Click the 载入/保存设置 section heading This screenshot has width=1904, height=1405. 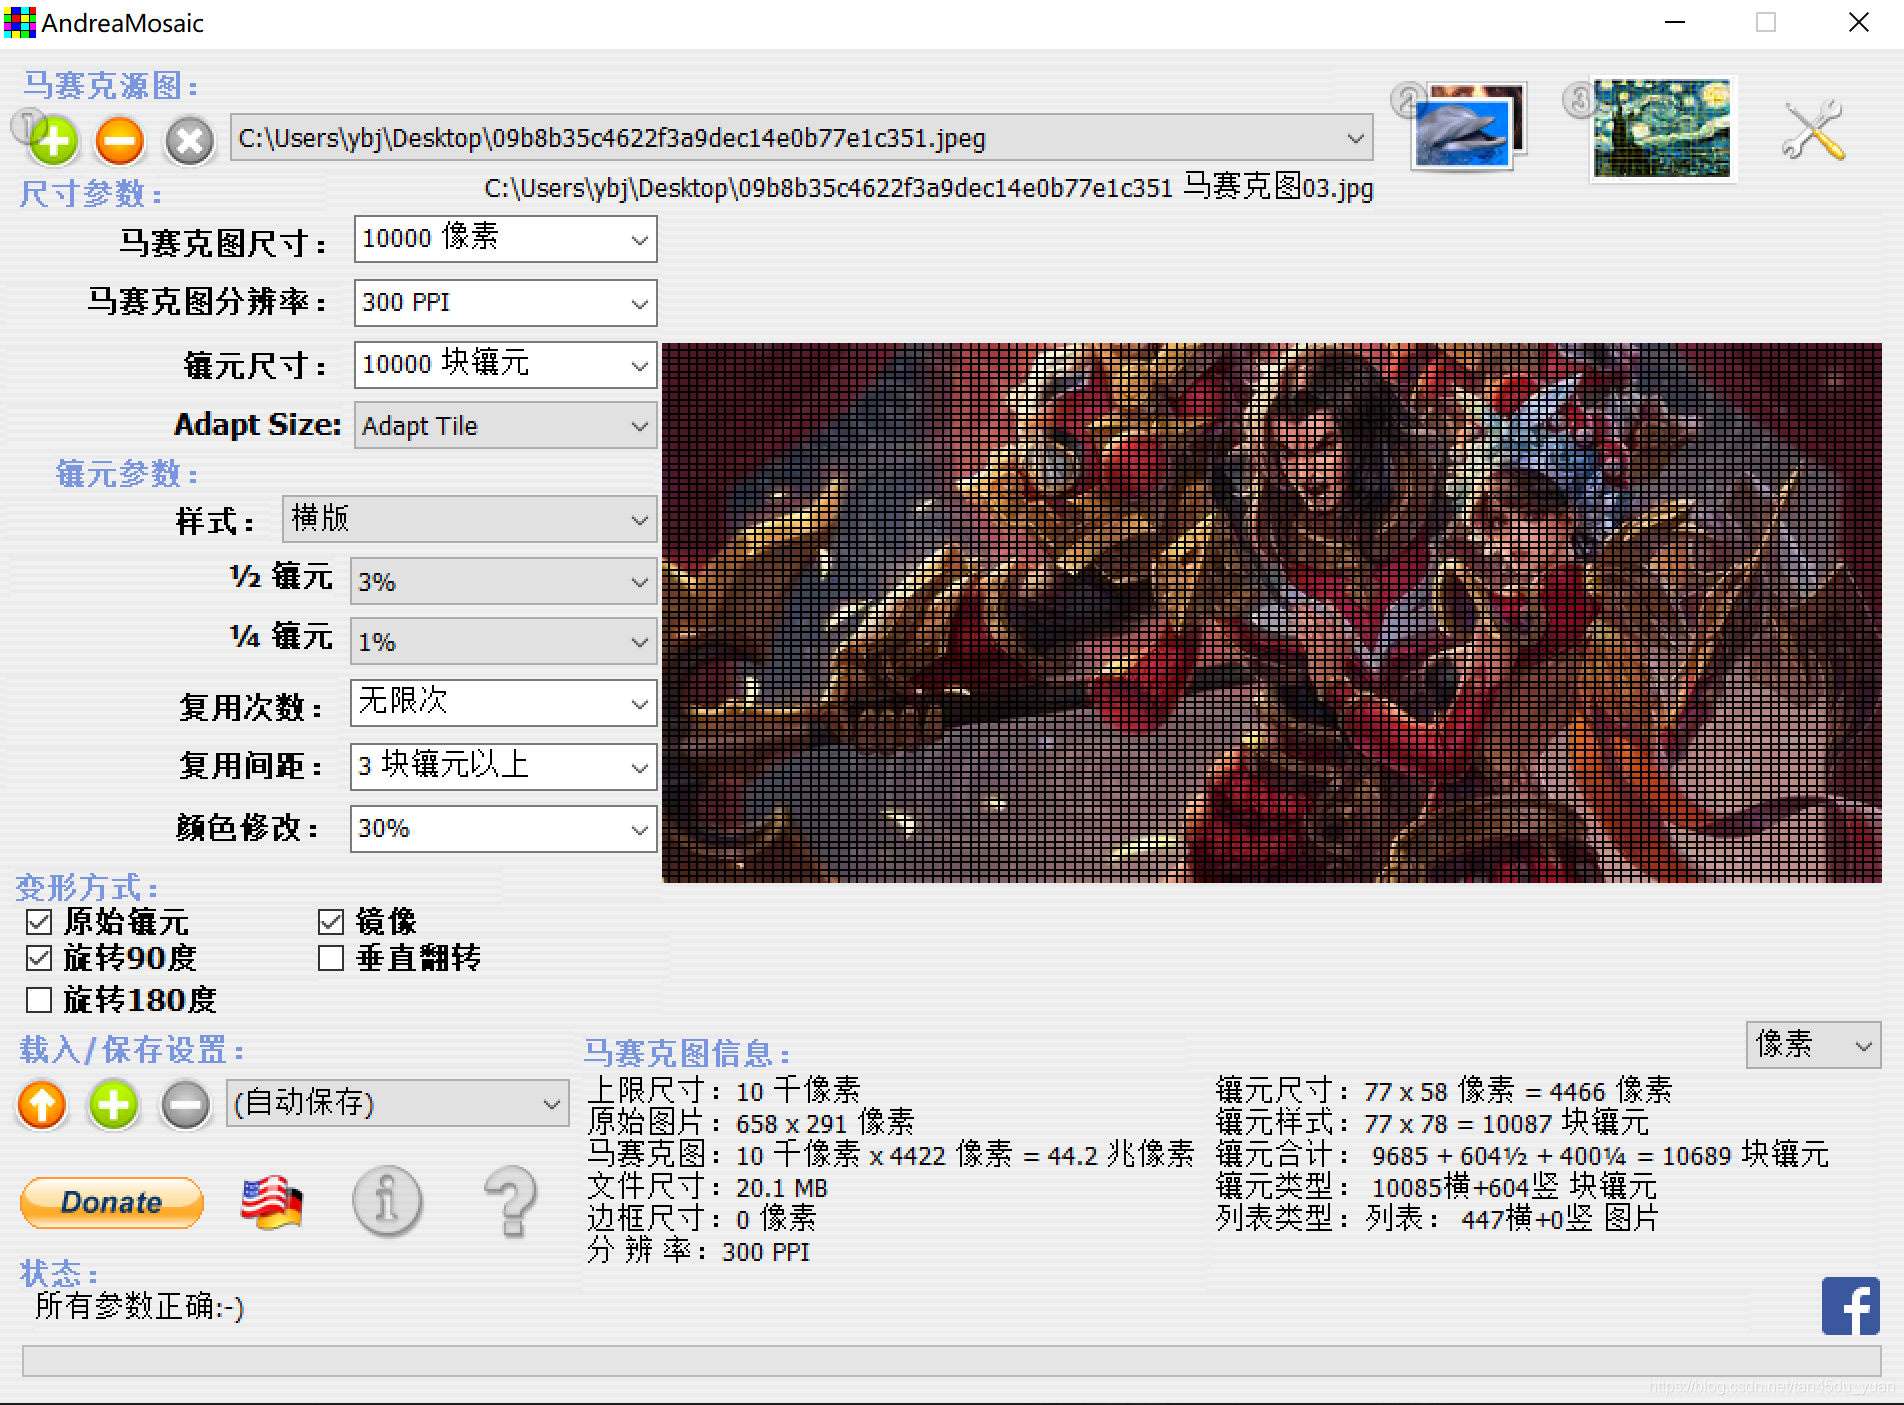[x=132, y=1050]
